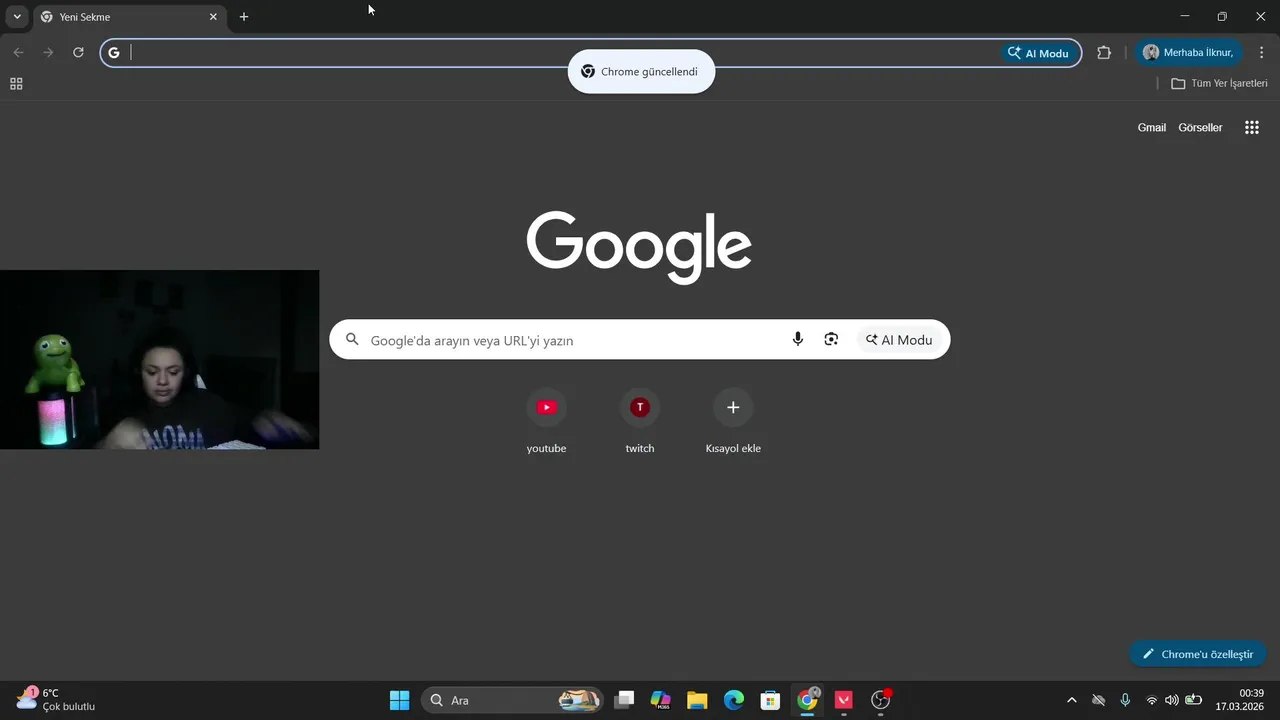Close the Yeni Sekme tab
This screenshot has width=1280, height=720.
coord(213,17)
